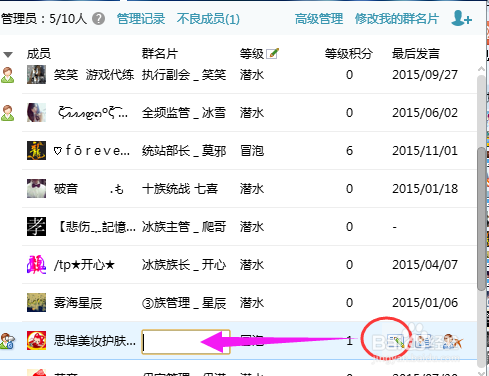Open avatar of member 破音

(x=36, y=189)
